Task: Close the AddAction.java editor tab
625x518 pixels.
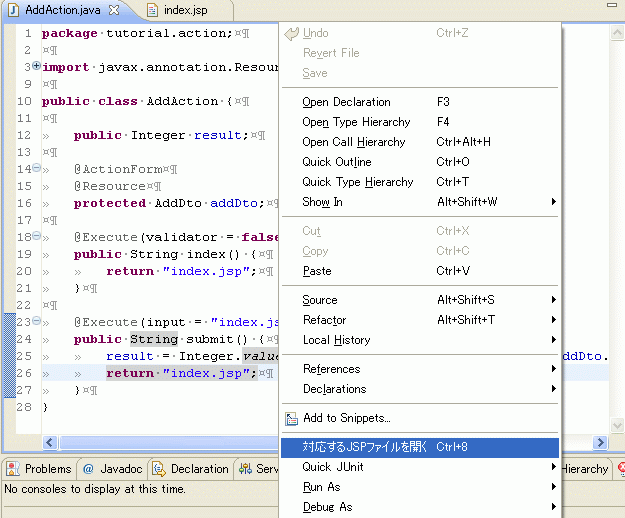Action: tap(114, 10)
